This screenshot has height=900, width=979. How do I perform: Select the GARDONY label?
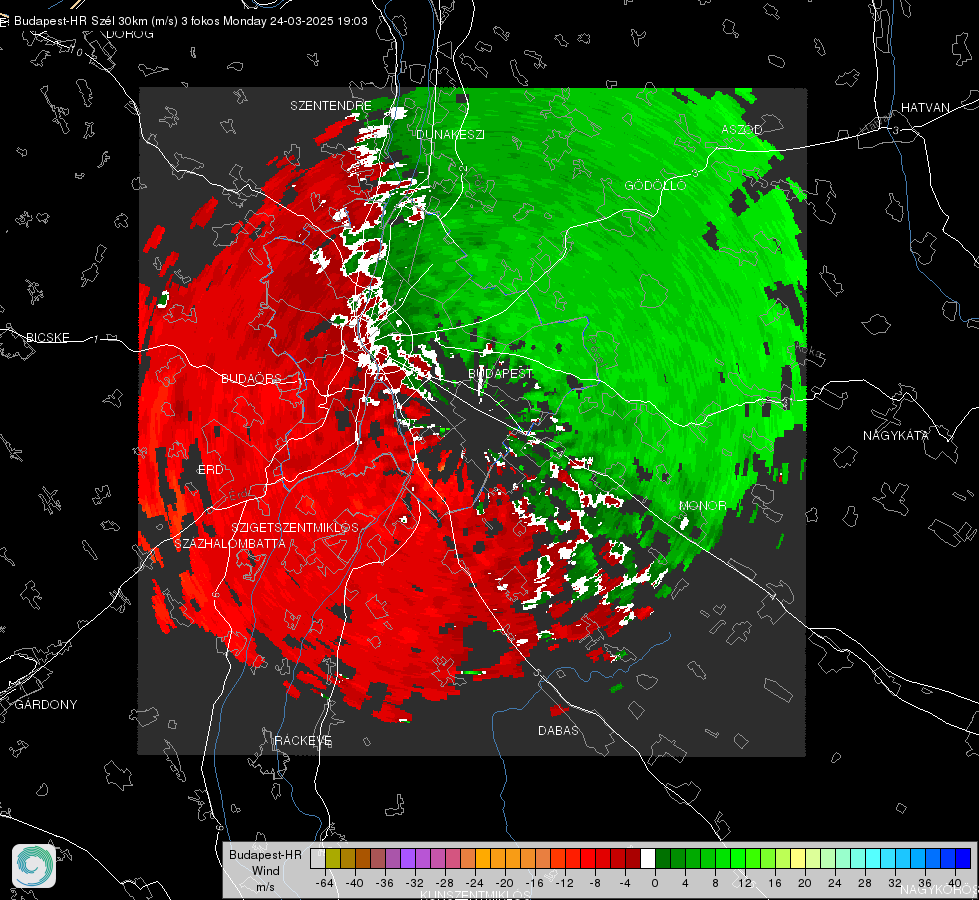click(46, 705)
